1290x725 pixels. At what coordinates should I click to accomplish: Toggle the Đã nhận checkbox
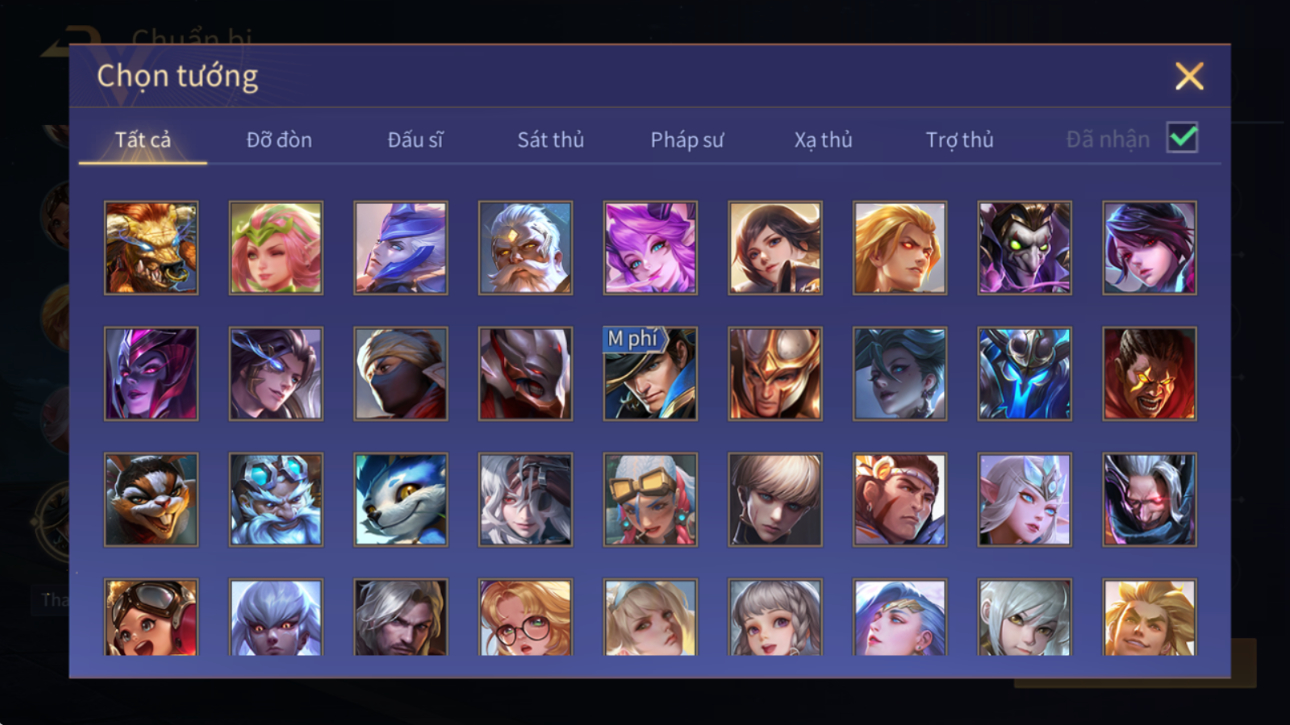[x=1182, y=138]
